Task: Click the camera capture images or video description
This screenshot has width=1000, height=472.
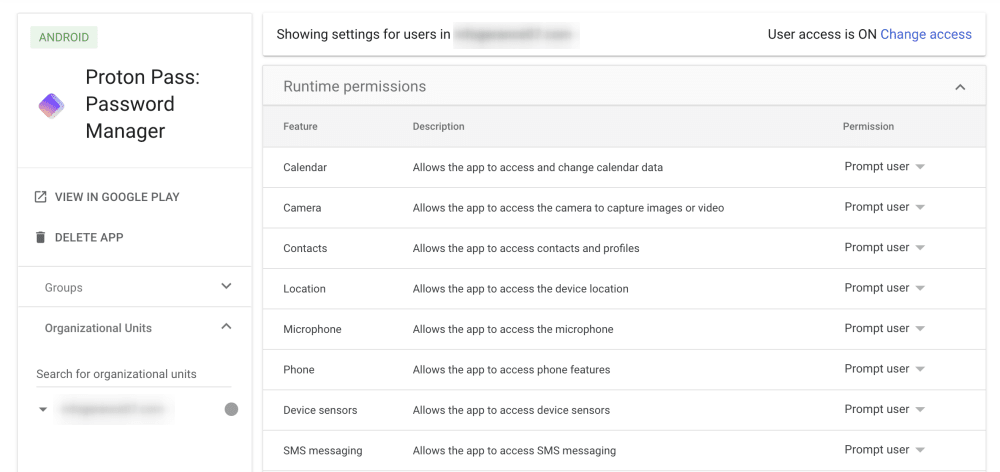Action: pos(568,208)
